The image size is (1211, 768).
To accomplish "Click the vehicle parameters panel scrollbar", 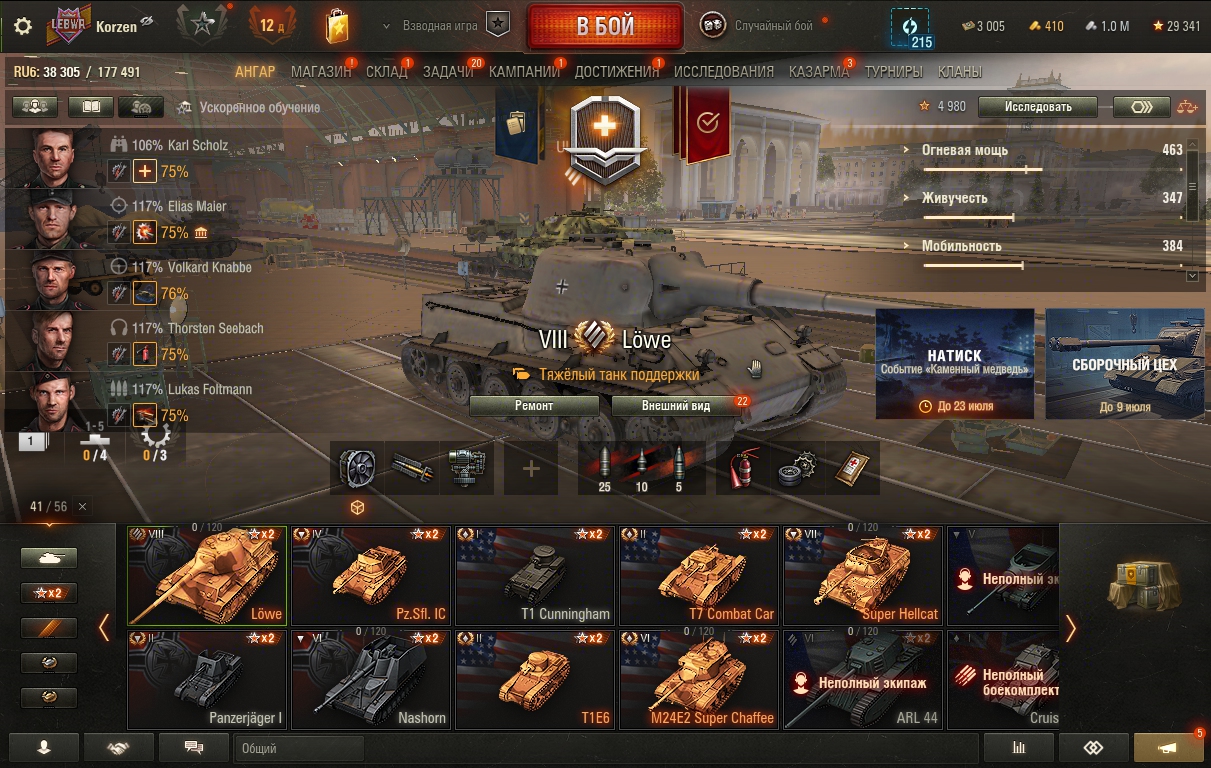I will pos(1191,210).
